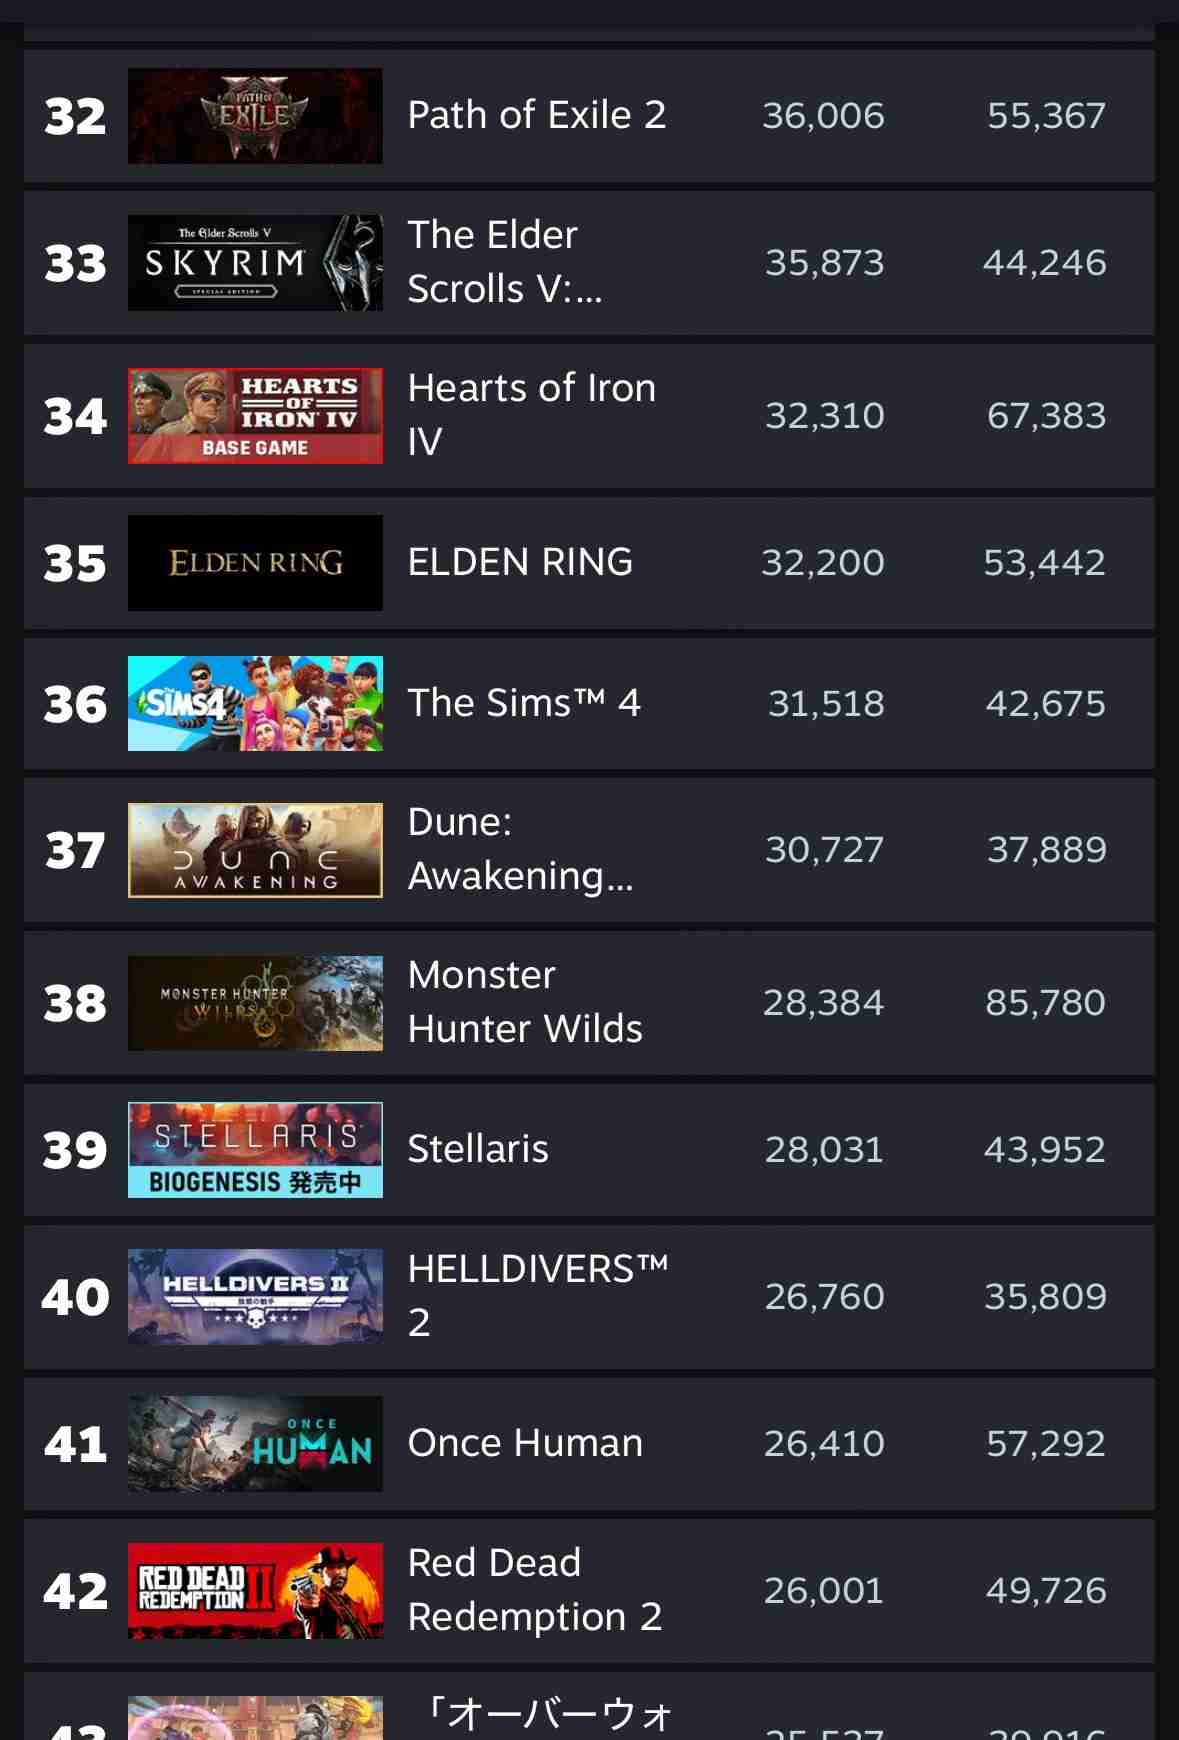Click The Sims 4 title link
This screenshot has height=1740, width=1179.
[x=524, y=703]
